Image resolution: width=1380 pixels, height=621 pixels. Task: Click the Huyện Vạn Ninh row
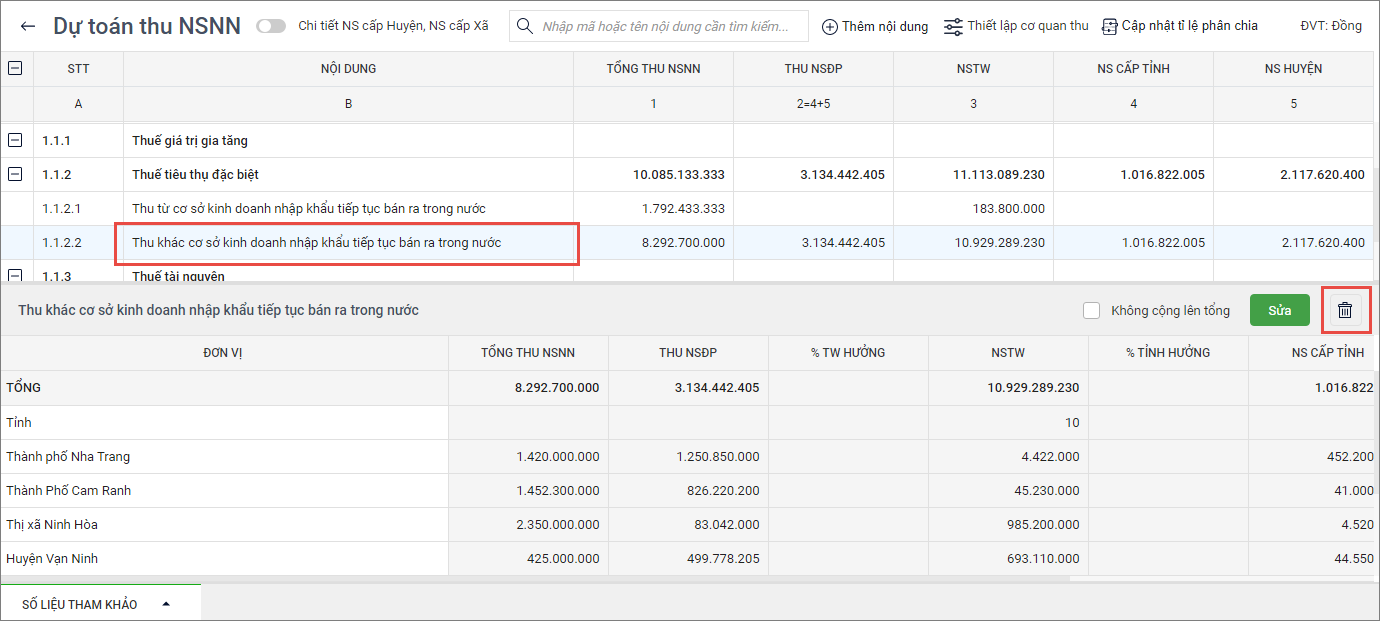click(x=52, y=559)
